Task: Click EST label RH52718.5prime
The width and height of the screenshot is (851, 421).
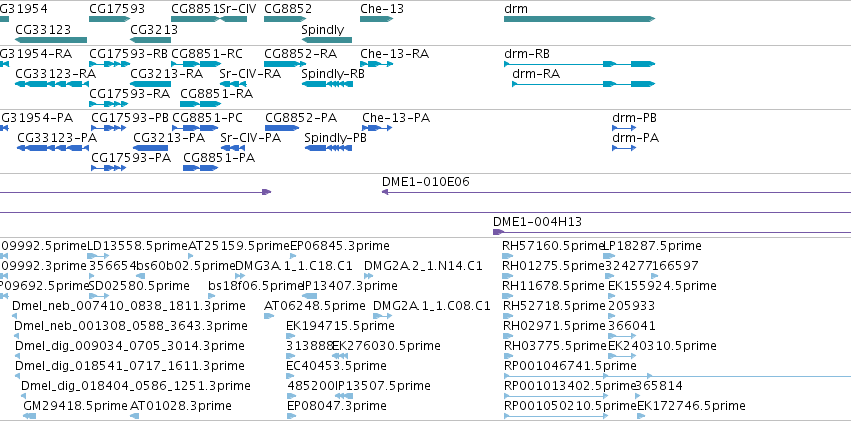Action: pyautogui.click(x=553, y=306)
